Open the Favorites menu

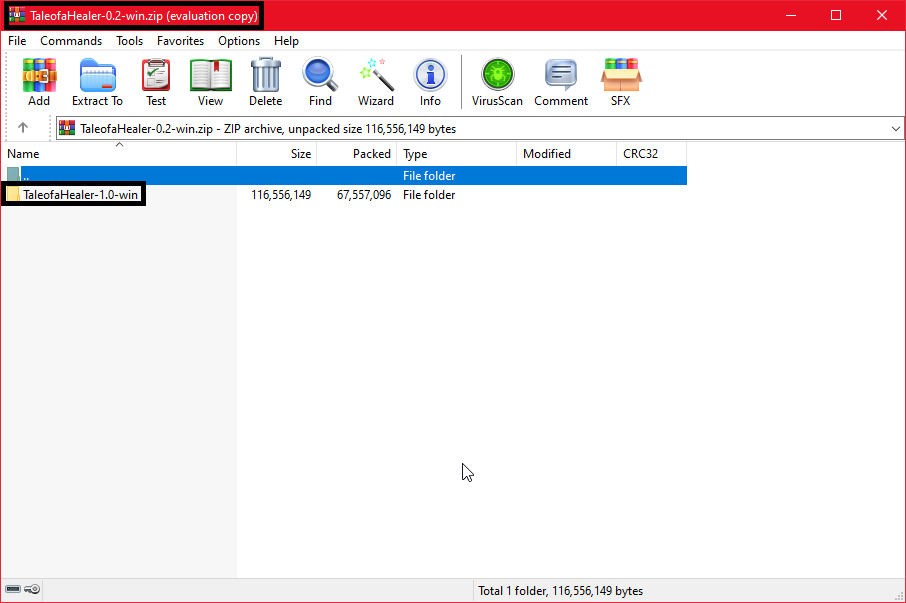(180, 41)
